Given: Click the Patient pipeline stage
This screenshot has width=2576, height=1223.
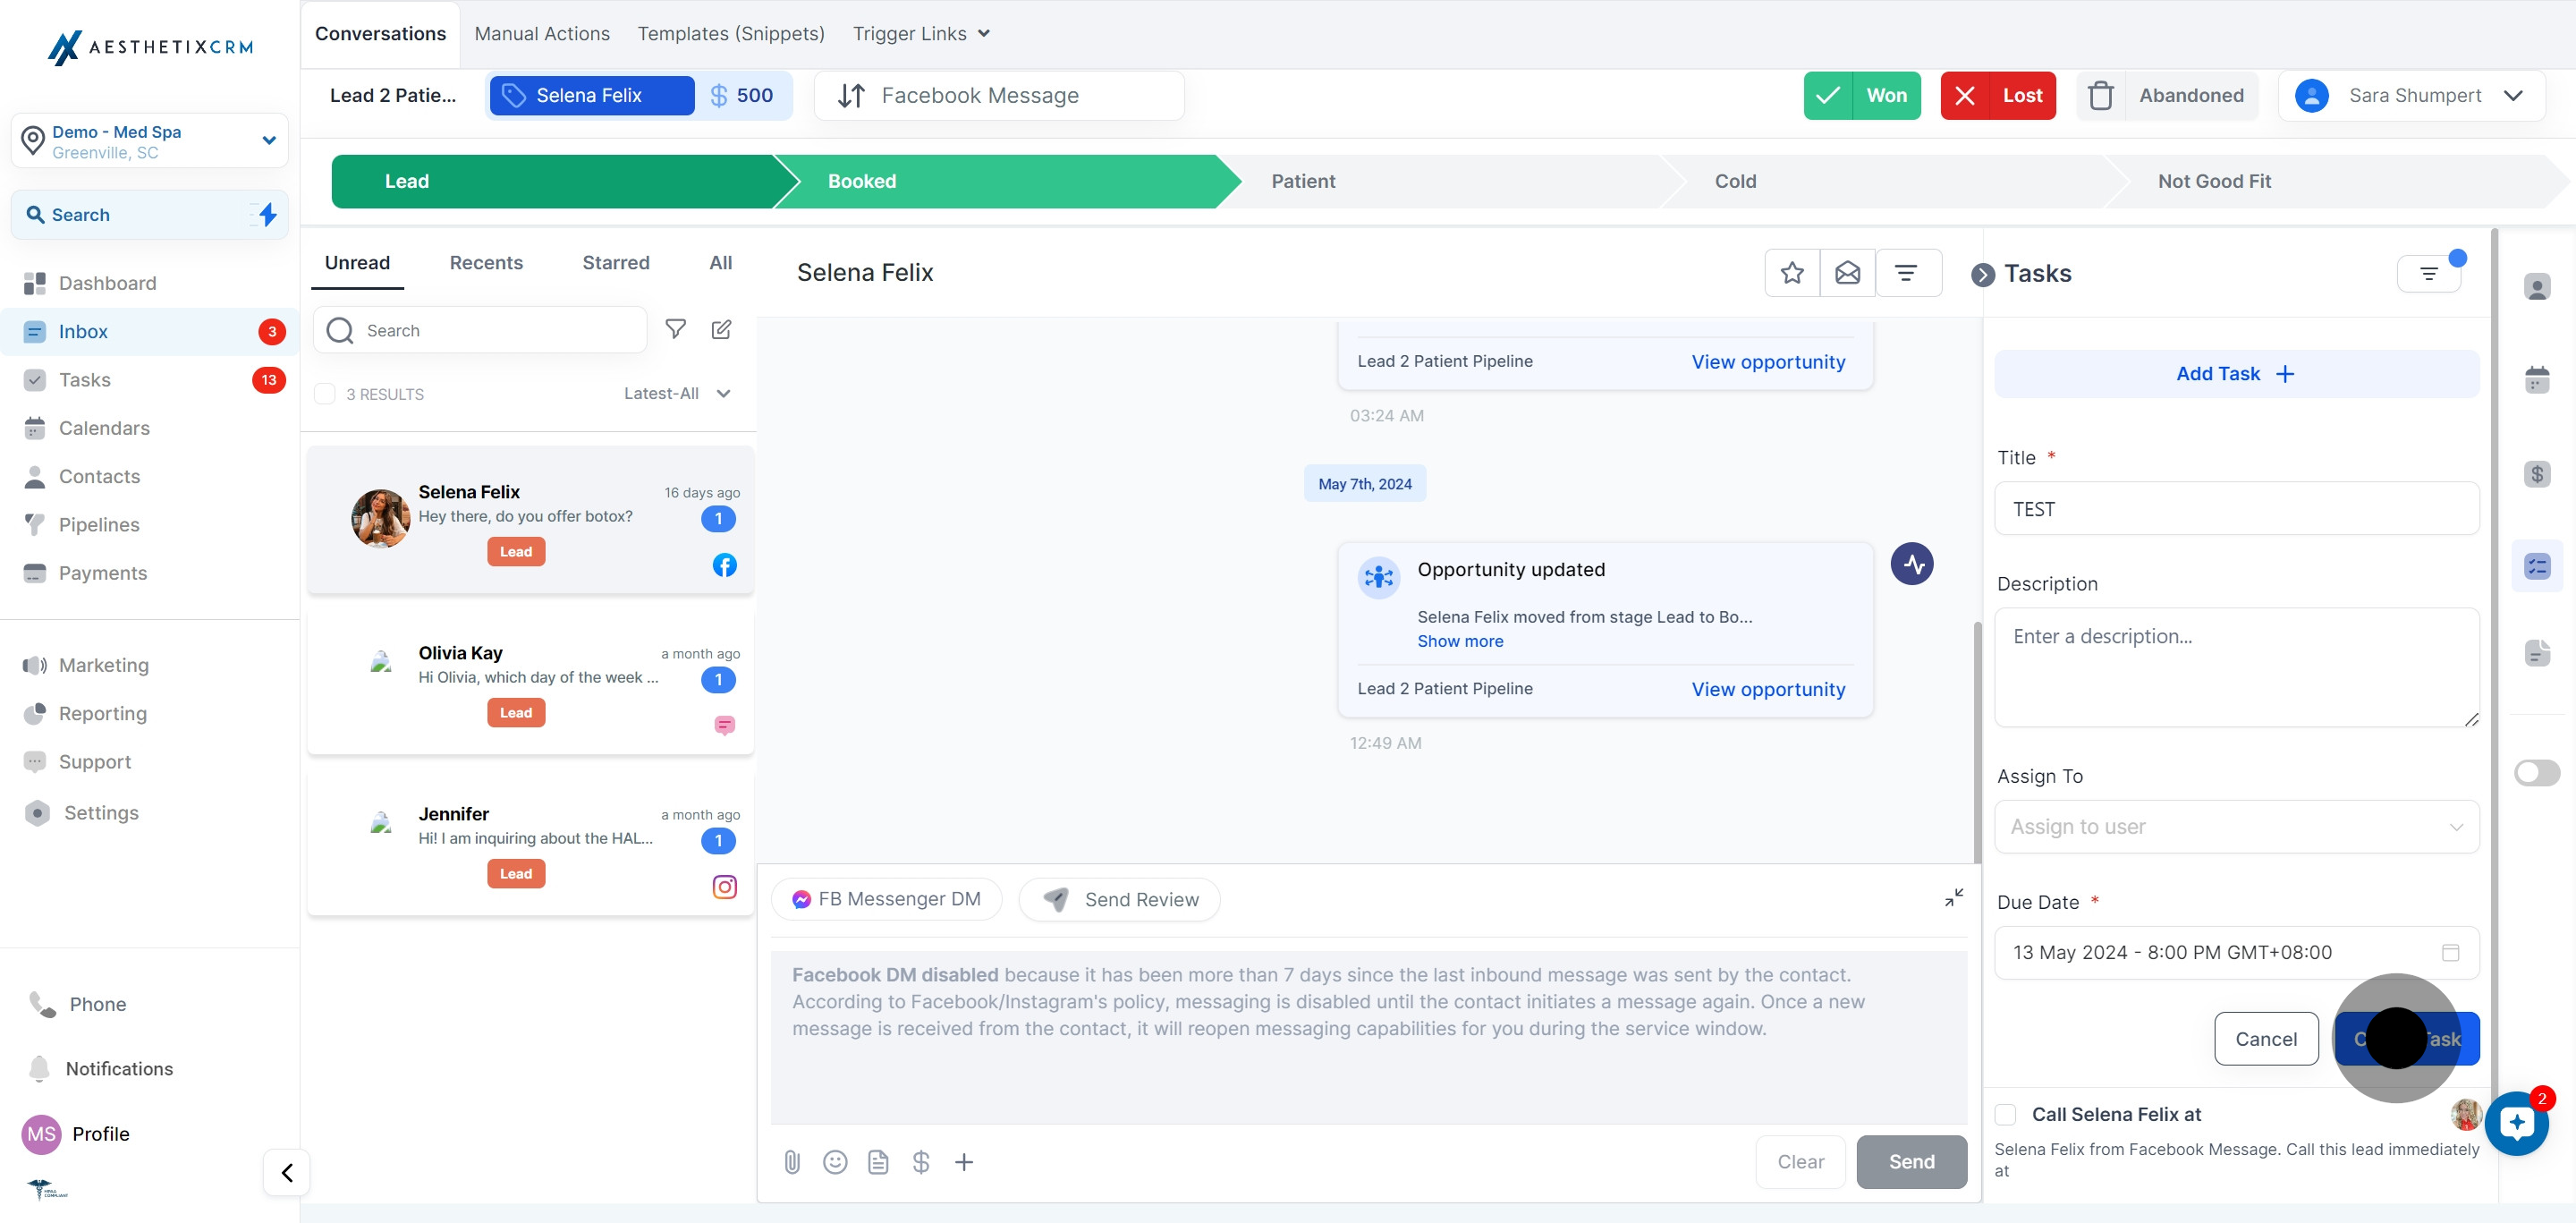Looking at the screenshot, I should (x=1303, y=181).
